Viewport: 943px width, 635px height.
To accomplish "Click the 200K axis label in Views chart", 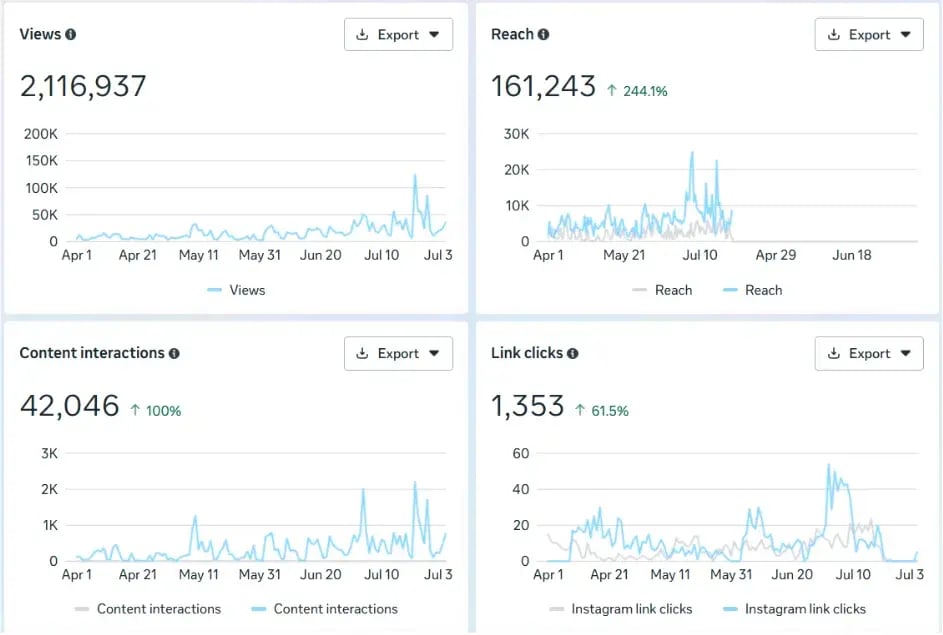I will coord(41,133).
